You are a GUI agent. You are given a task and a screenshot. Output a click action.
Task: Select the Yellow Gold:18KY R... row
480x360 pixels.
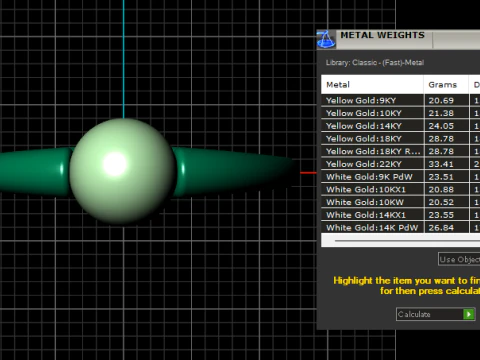(400, 151)
